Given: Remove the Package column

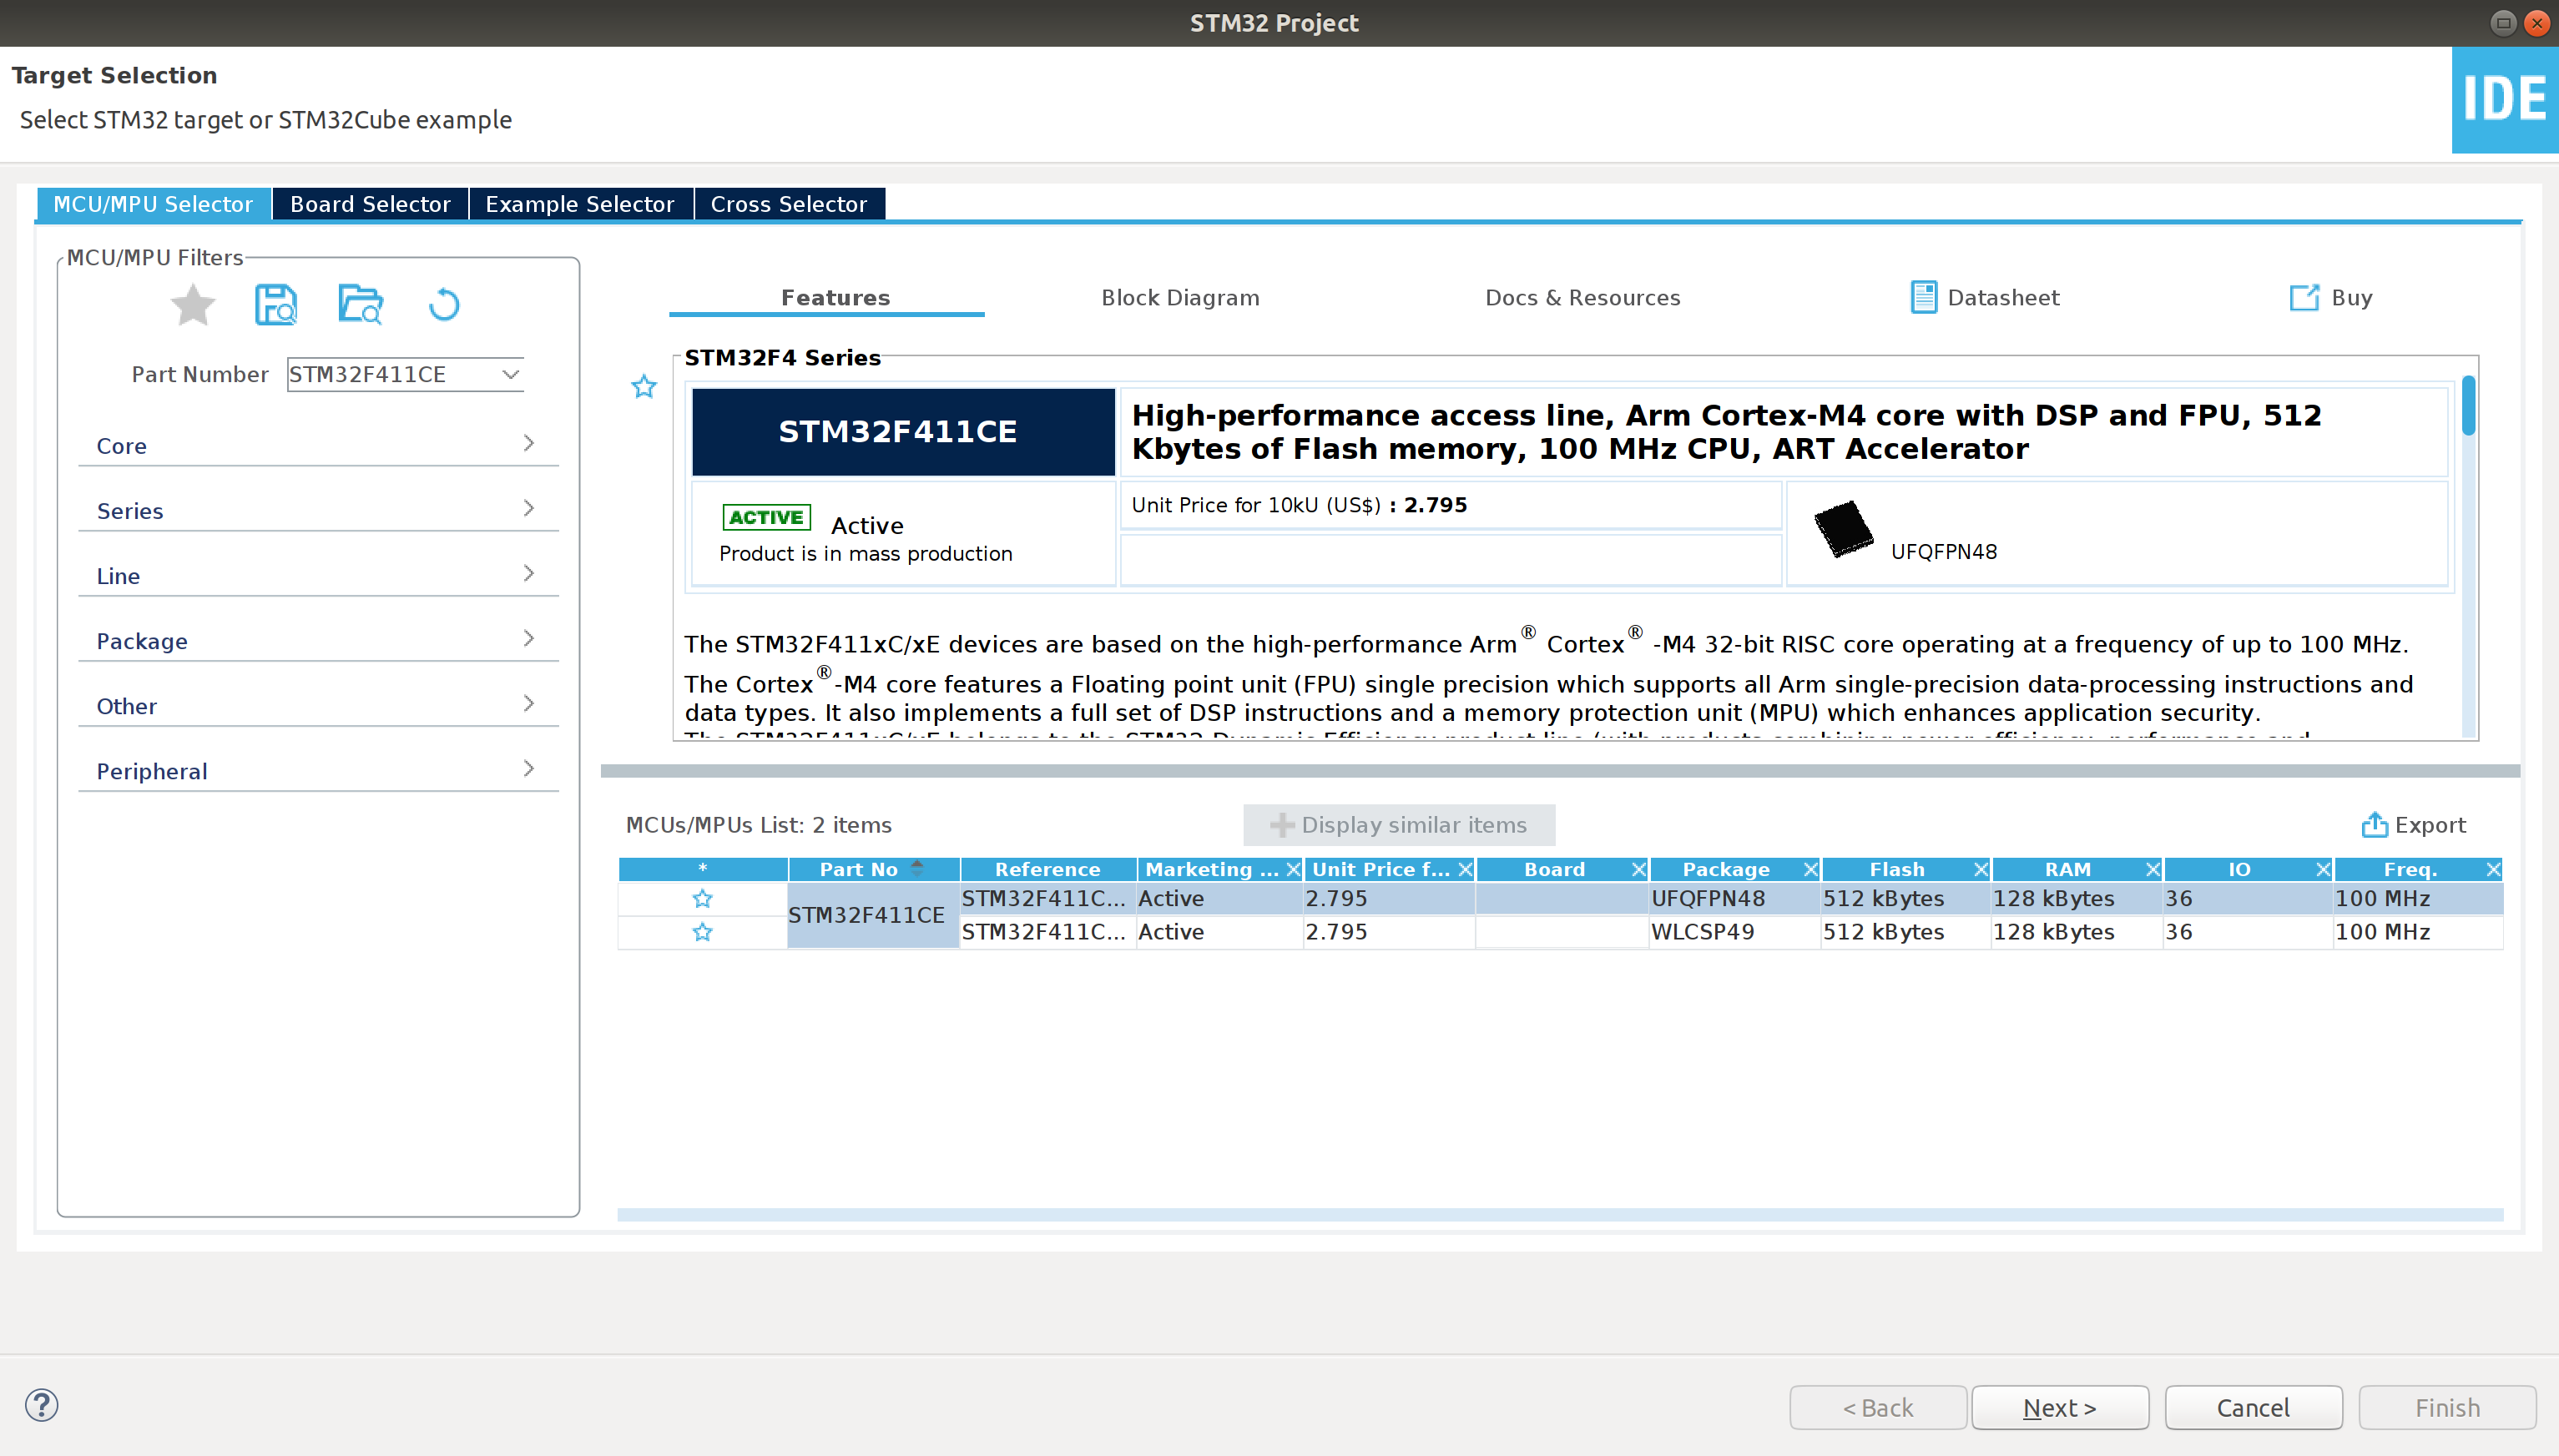Looking at the screenshot, I should 1810,869.
